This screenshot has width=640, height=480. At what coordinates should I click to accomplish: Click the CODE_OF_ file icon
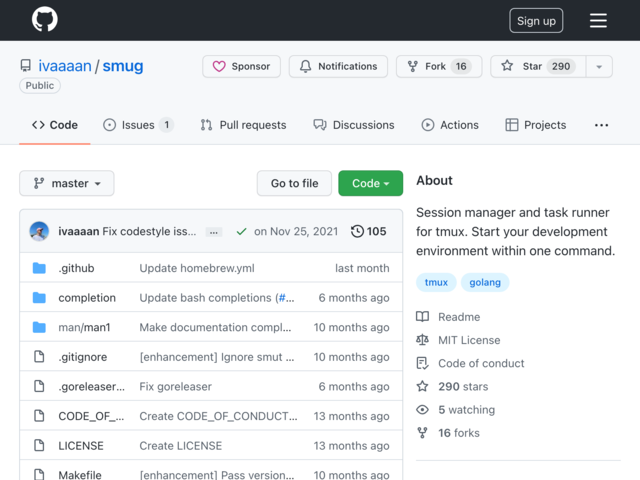pyautogui.click(x=39, y=416)
